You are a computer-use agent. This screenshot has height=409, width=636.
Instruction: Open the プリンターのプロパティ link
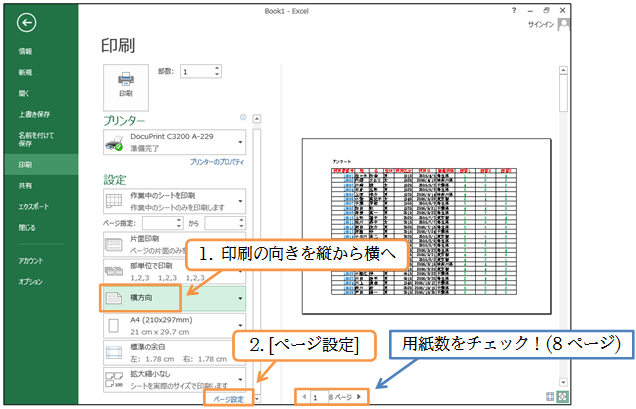[x=217, y=161]
